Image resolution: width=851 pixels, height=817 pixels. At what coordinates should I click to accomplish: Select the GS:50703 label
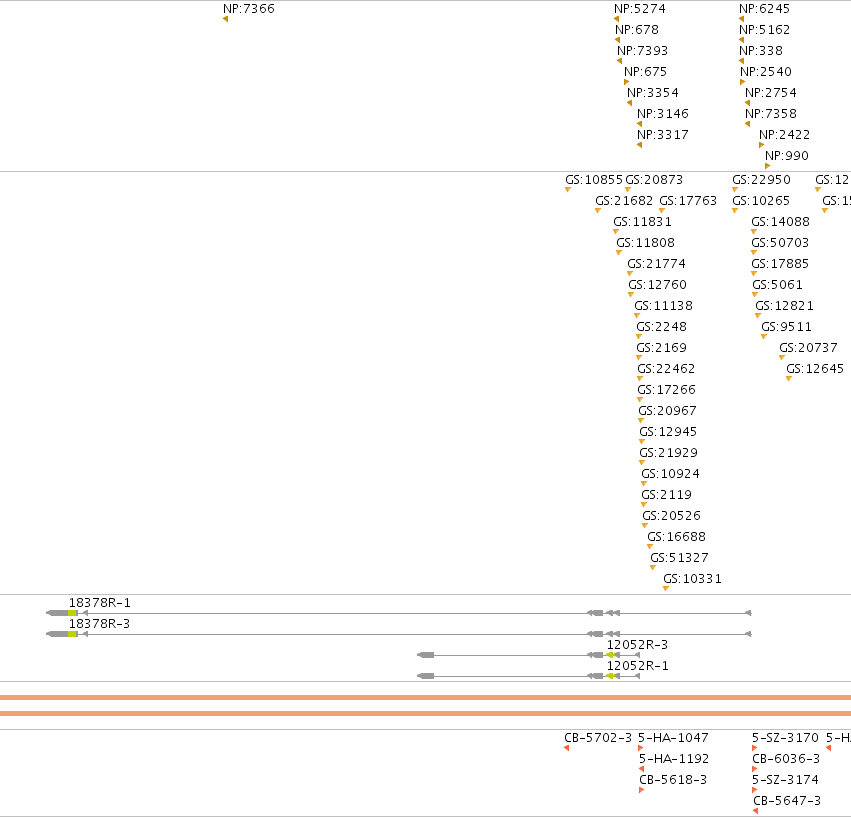tap(780, 243)
